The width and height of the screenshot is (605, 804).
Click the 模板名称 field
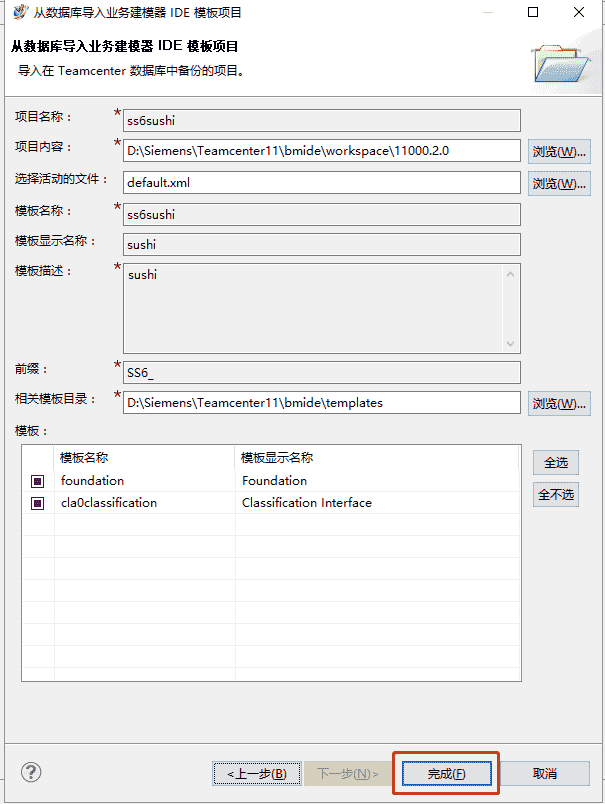click(x=321, y=214)
